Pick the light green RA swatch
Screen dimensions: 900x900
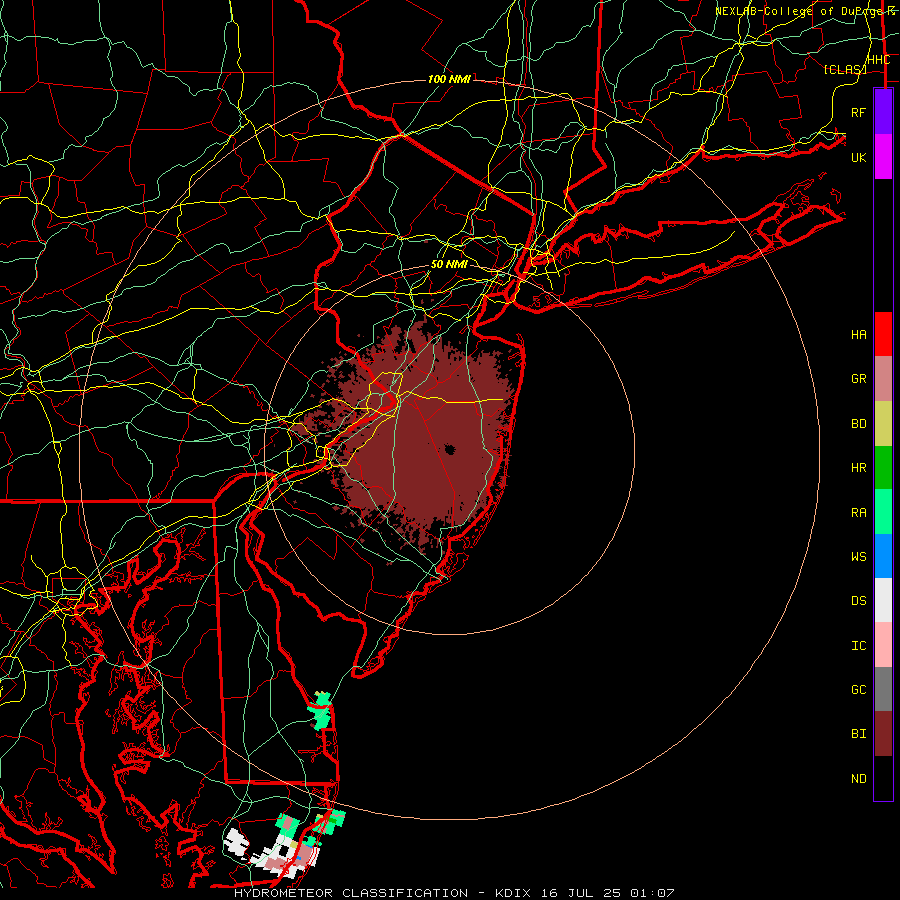(x=883, y=512)
